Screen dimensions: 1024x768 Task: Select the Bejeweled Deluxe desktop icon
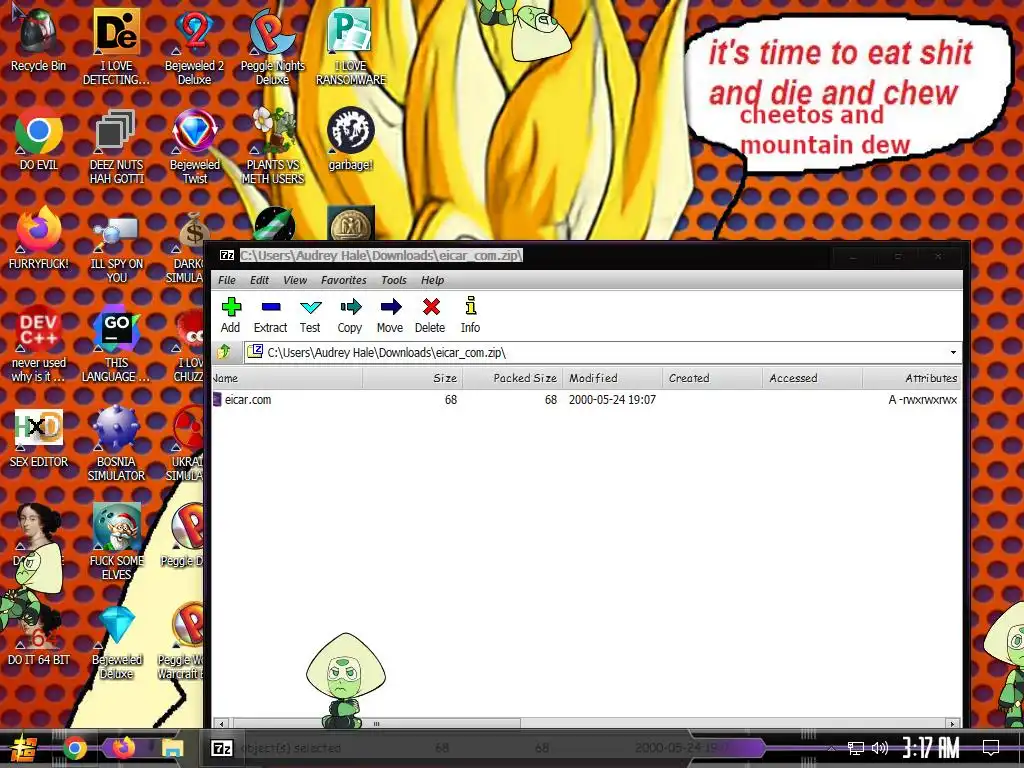(x=117, y=642)
